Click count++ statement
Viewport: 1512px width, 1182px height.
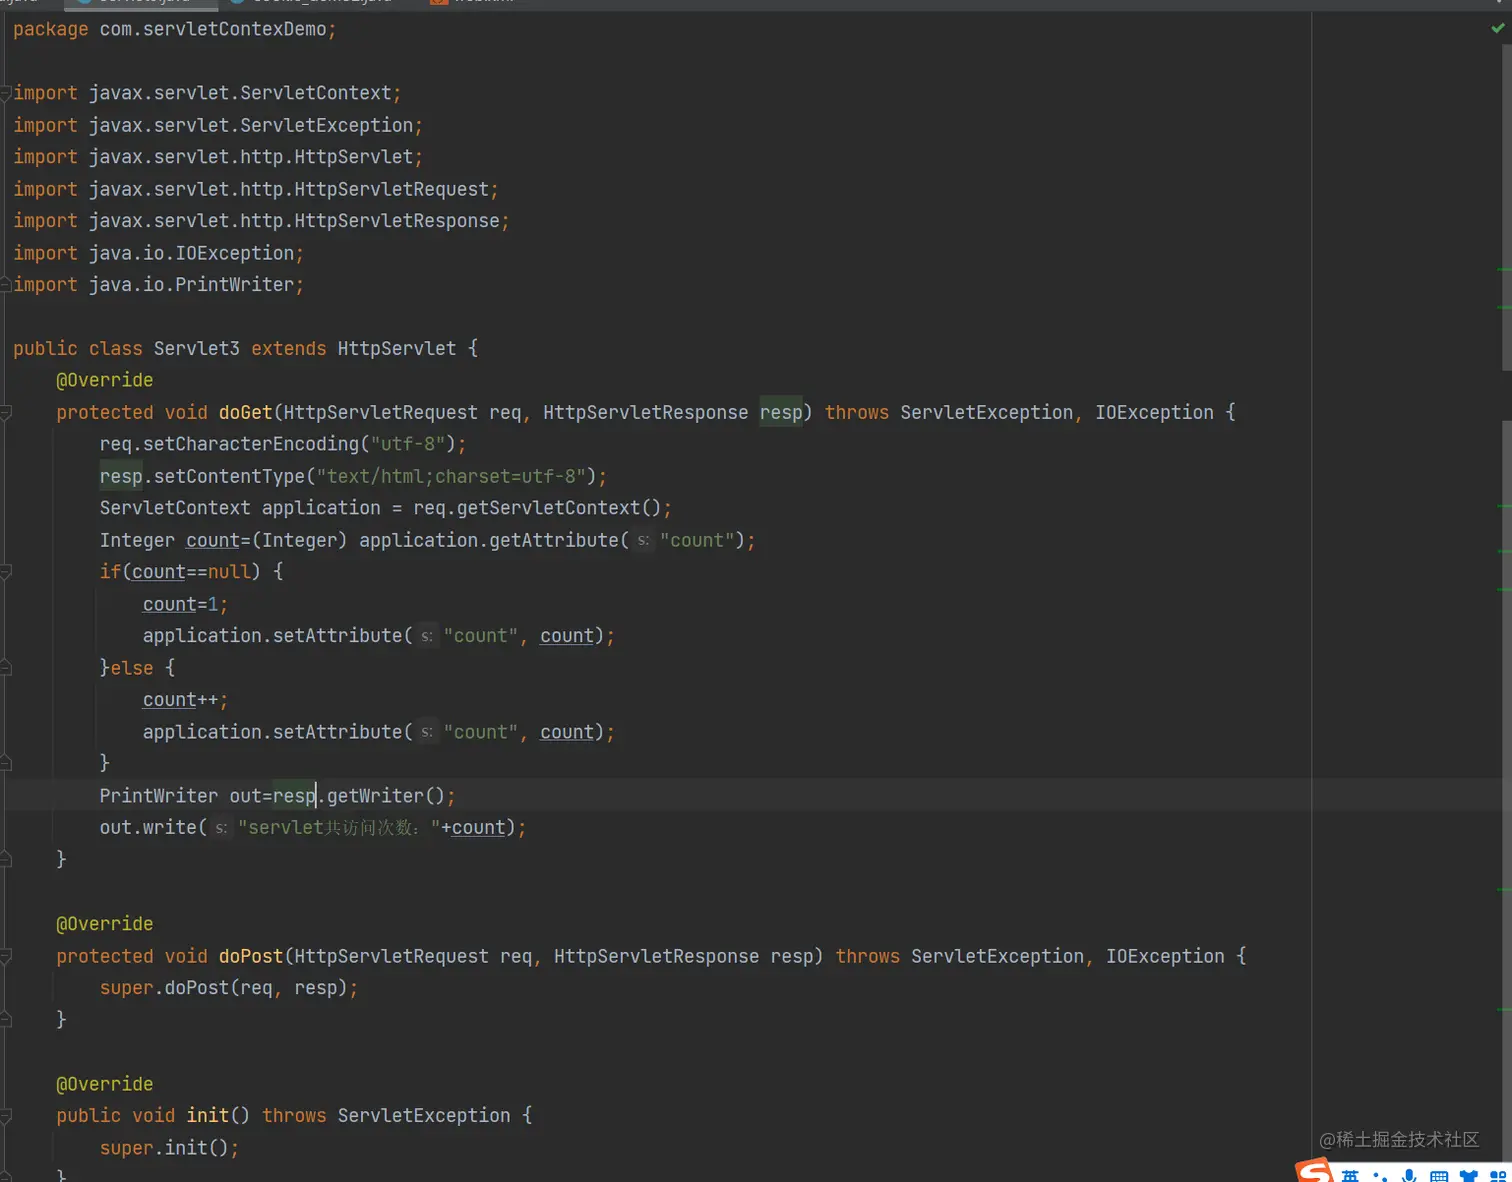181,700
